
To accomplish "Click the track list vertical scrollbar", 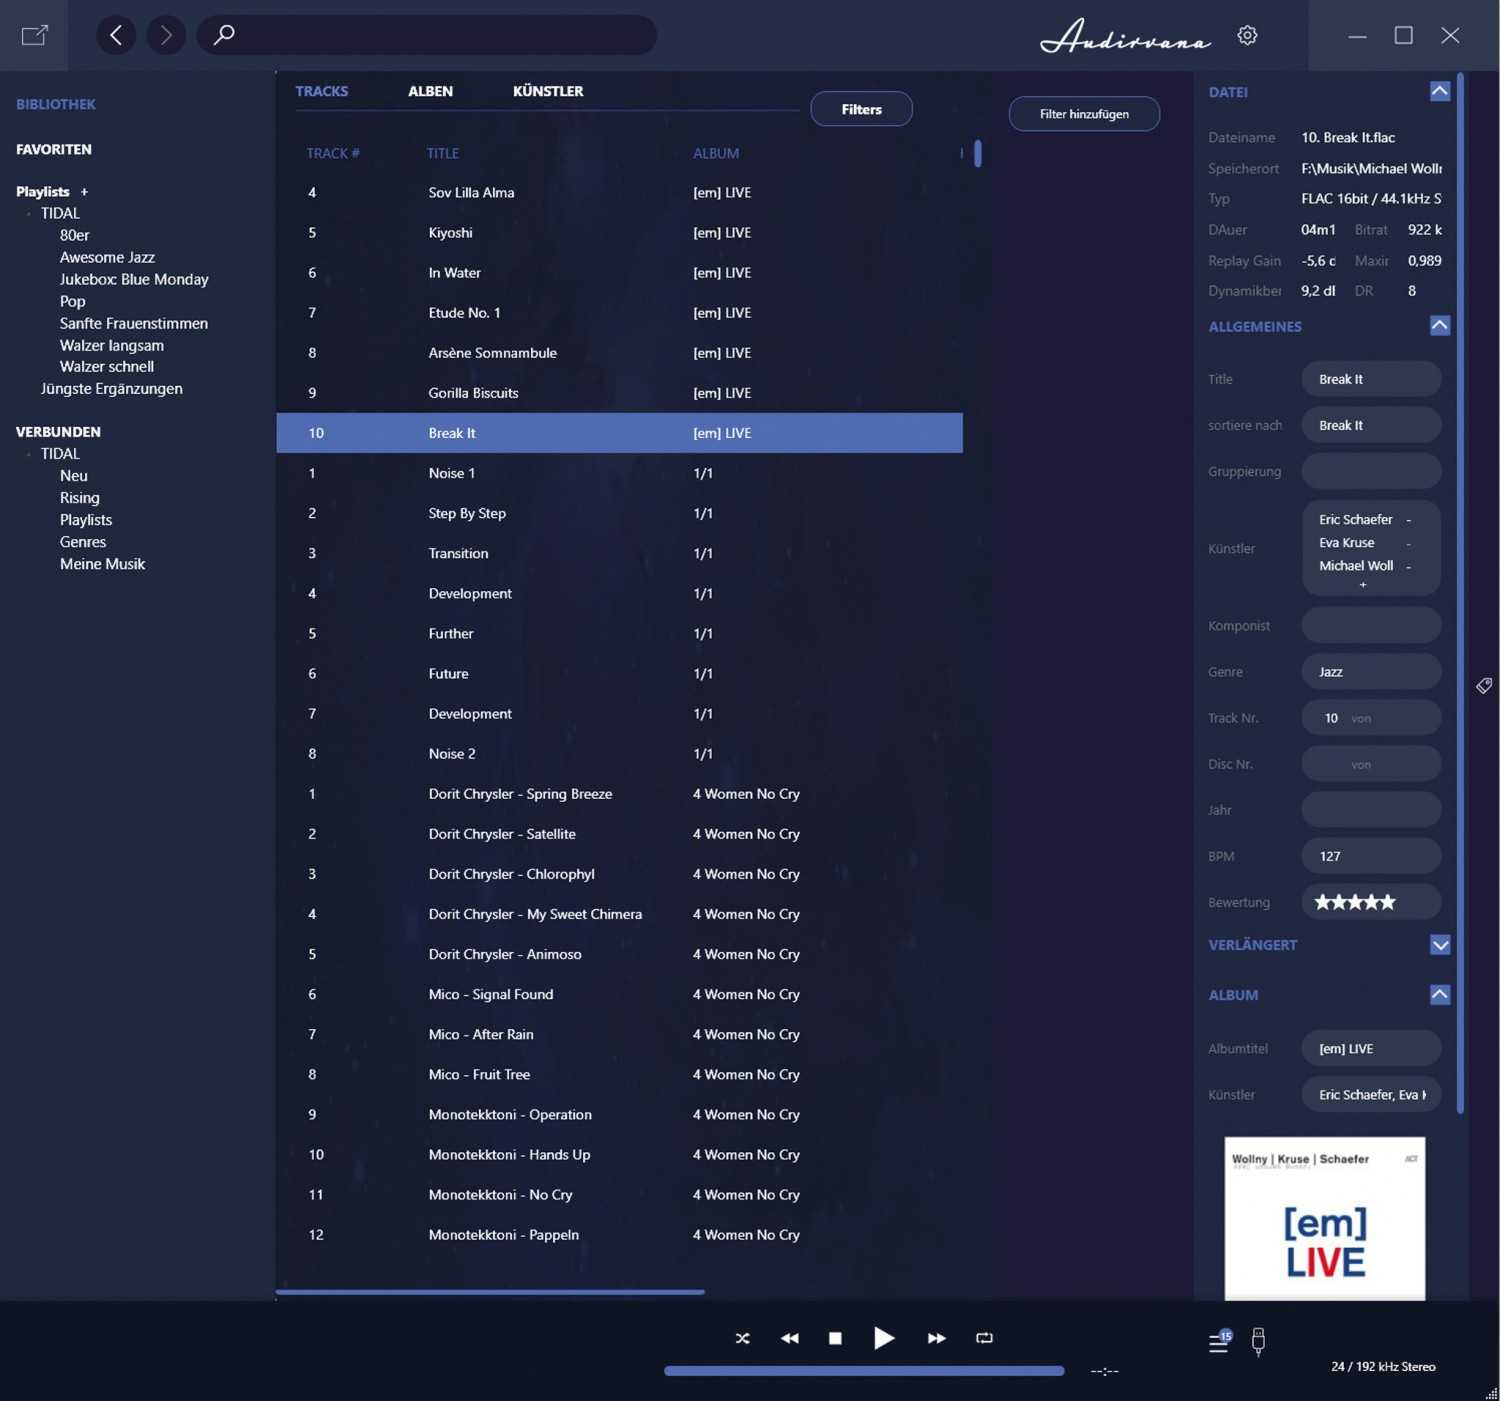I will click(x=978, y=153).
